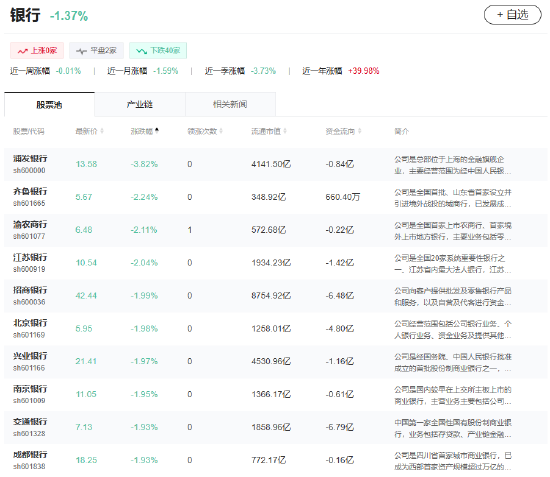
Task: Filter by 平盘2家 flat stocks
Action: (96, 51)
